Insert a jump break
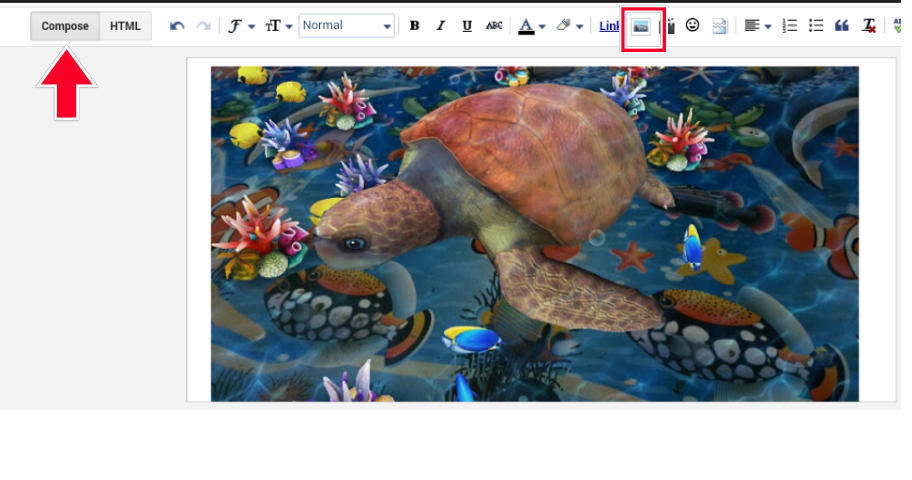 point(719,26)
